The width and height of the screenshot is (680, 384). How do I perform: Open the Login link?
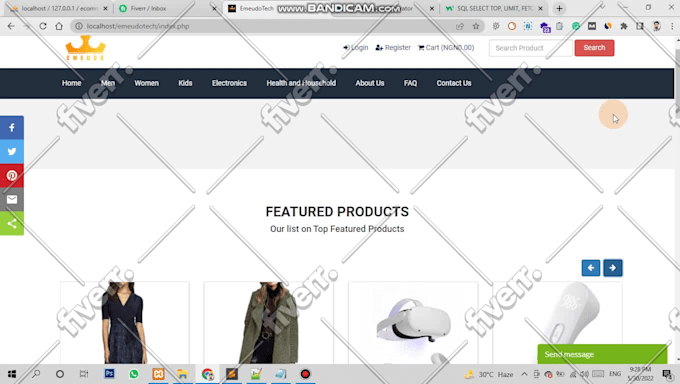coord(356,48)
